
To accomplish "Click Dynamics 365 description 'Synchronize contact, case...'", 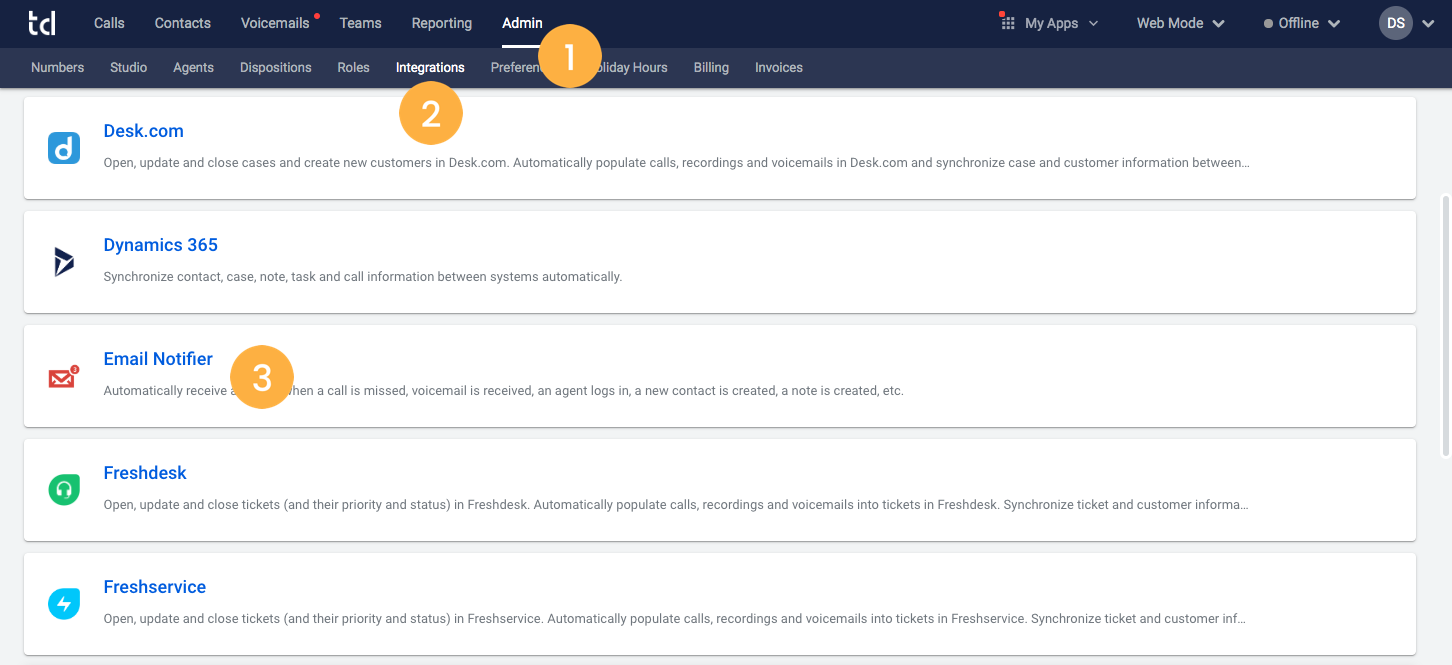I will click(x=363, y=276).
